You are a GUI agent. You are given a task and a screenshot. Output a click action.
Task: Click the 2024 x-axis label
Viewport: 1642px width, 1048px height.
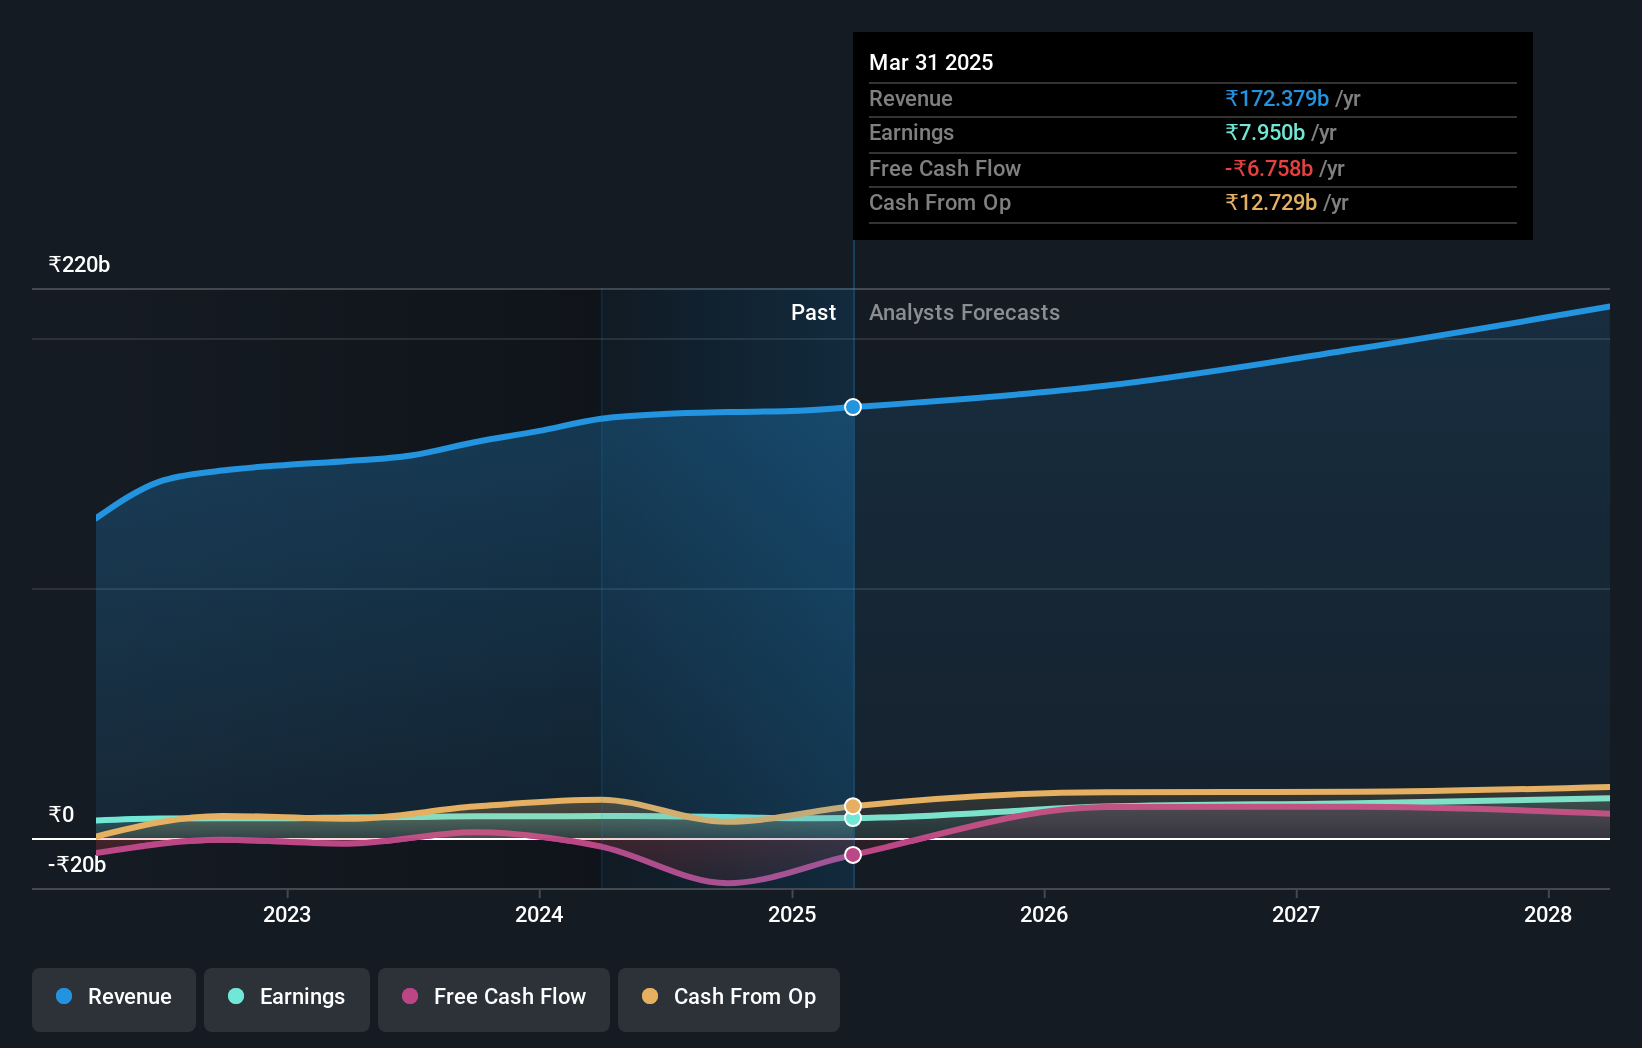tap(539, 914)
